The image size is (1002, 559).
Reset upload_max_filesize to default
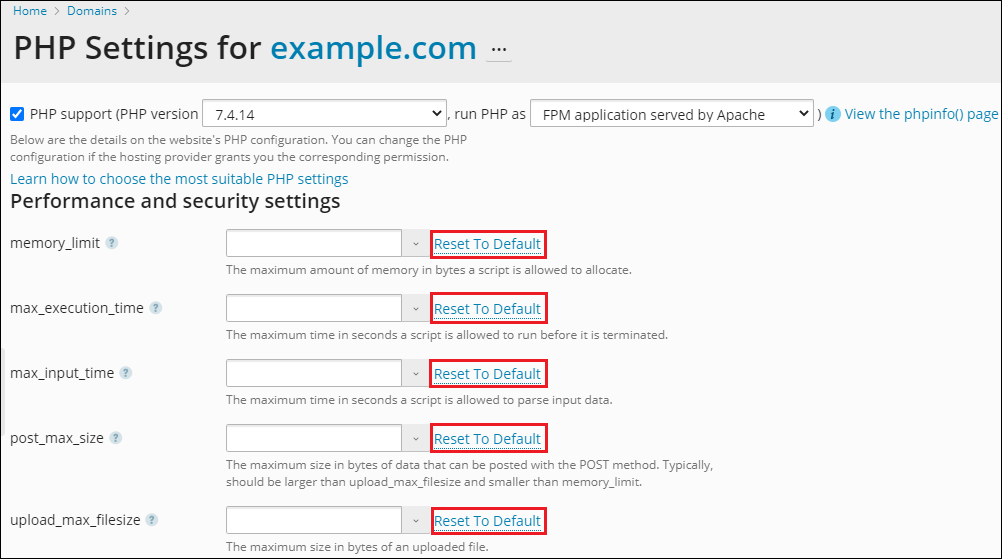tap(488, 521)
